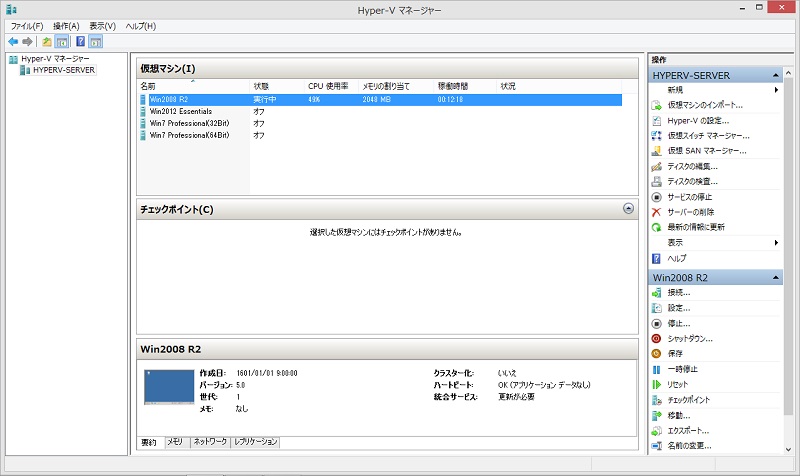Select HYPERV-SERVER in the tree

pos(64,70)
